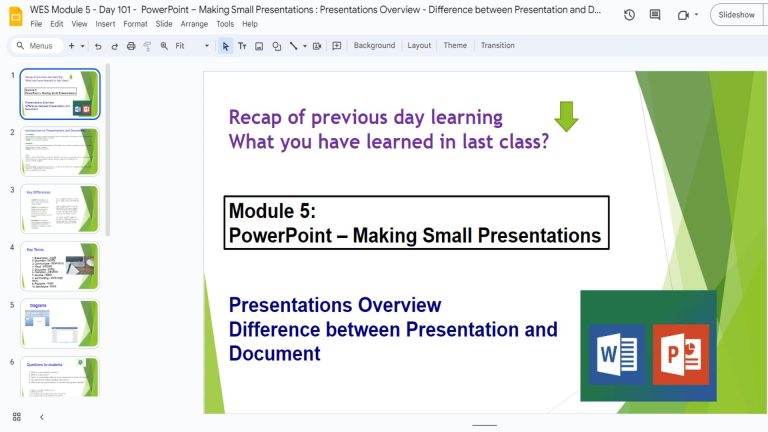
Task: Click the Theme button
Action: (x=455, y=45)
